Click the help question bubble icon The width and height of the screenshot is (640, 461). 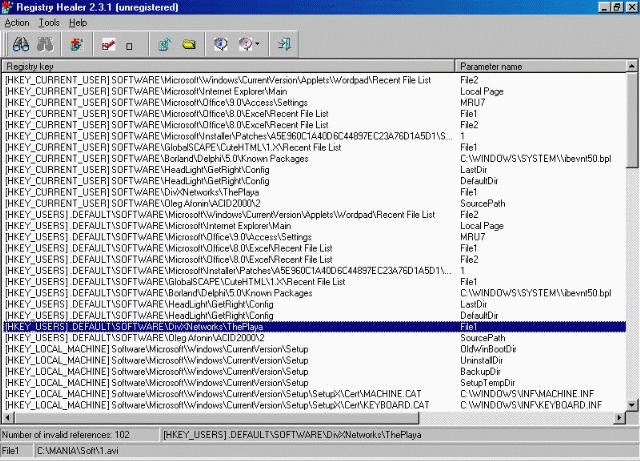click(245, 44)
